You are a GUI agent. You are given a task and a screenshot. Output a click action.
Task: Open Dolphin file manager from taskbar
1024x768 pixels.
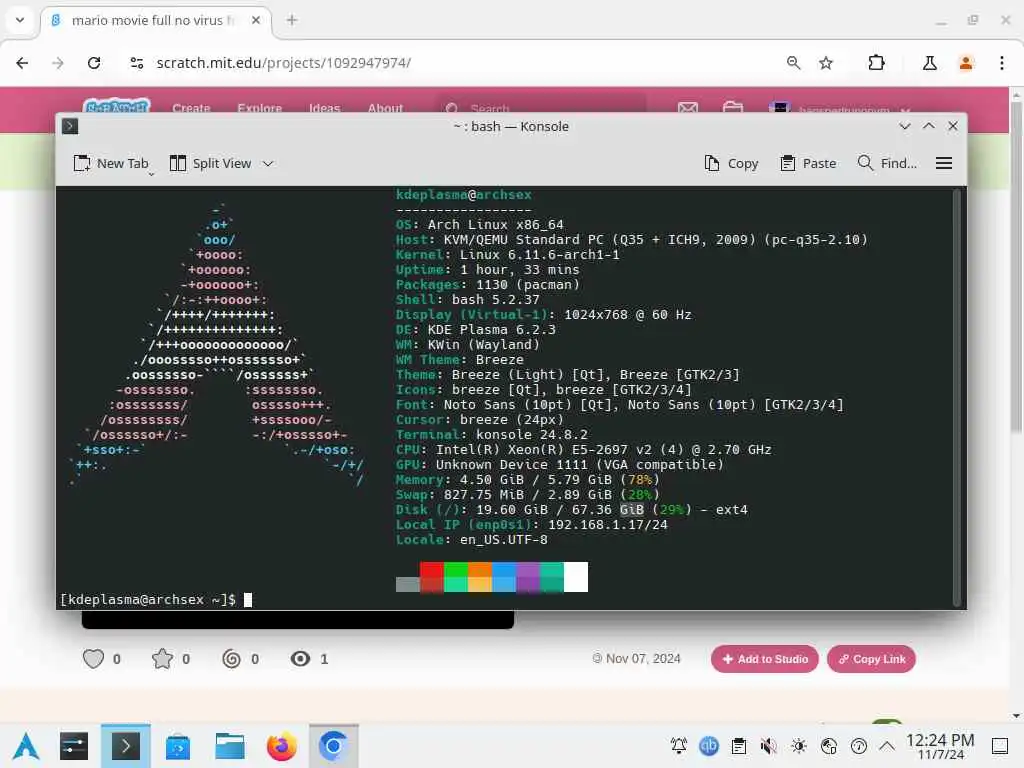click(x=230, y=746)
